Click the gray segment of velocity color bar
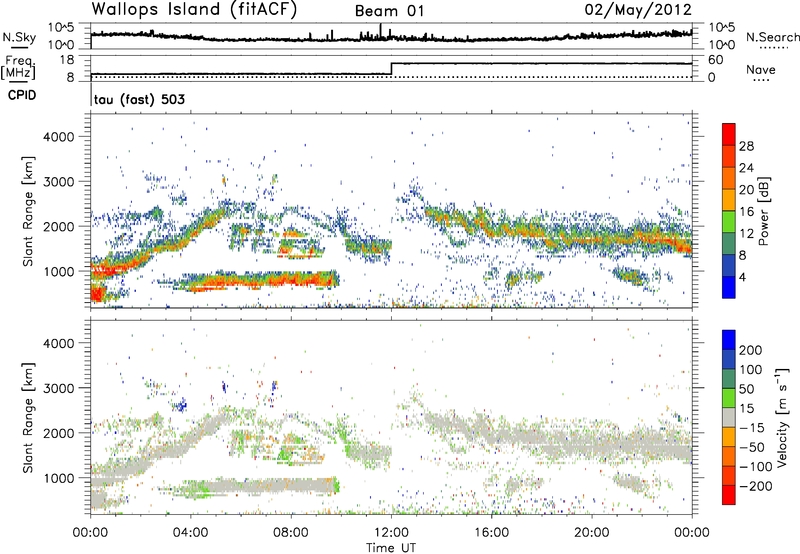The image size is (800, 554). point(729,417)
